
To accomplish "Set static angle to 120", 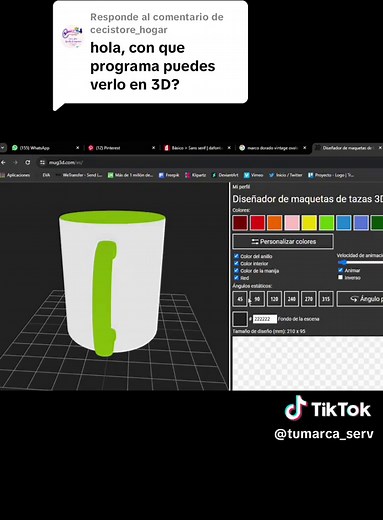I will (x=274, y=299).
